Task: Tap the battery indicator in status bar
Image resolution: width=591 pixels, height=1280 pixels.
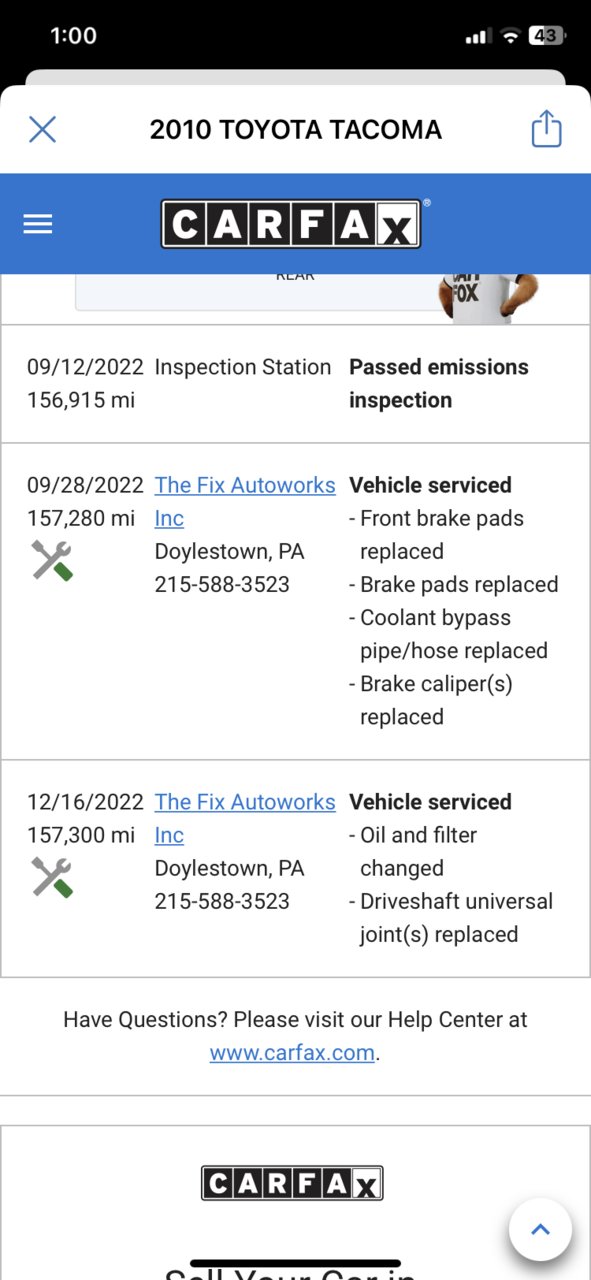Action: pyautogui.click(x=547, y=36)
